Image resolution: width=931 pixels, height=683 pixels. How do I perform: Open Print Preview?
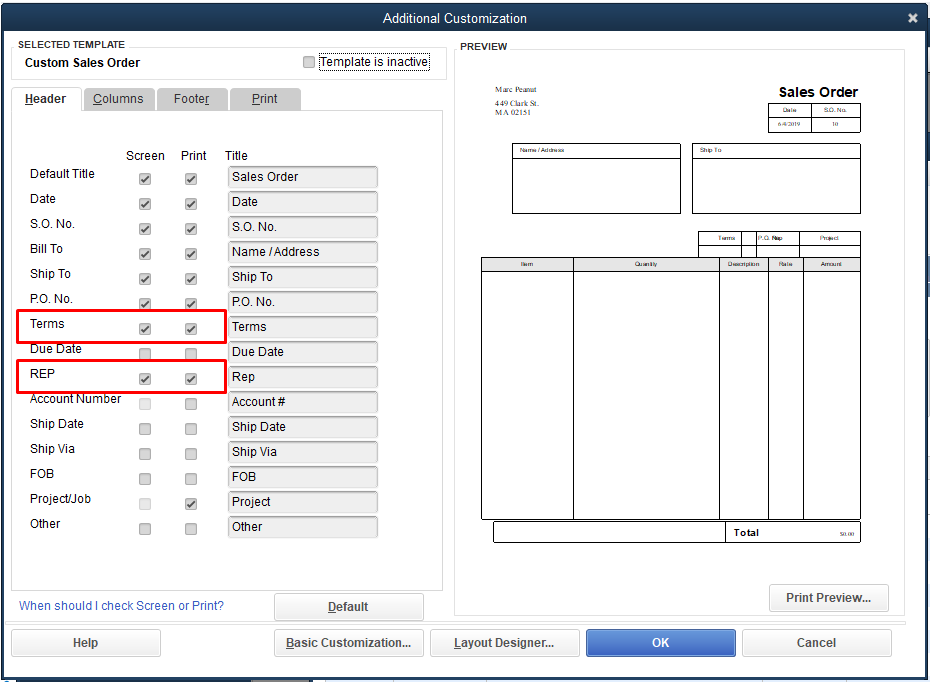pos(829,598)
